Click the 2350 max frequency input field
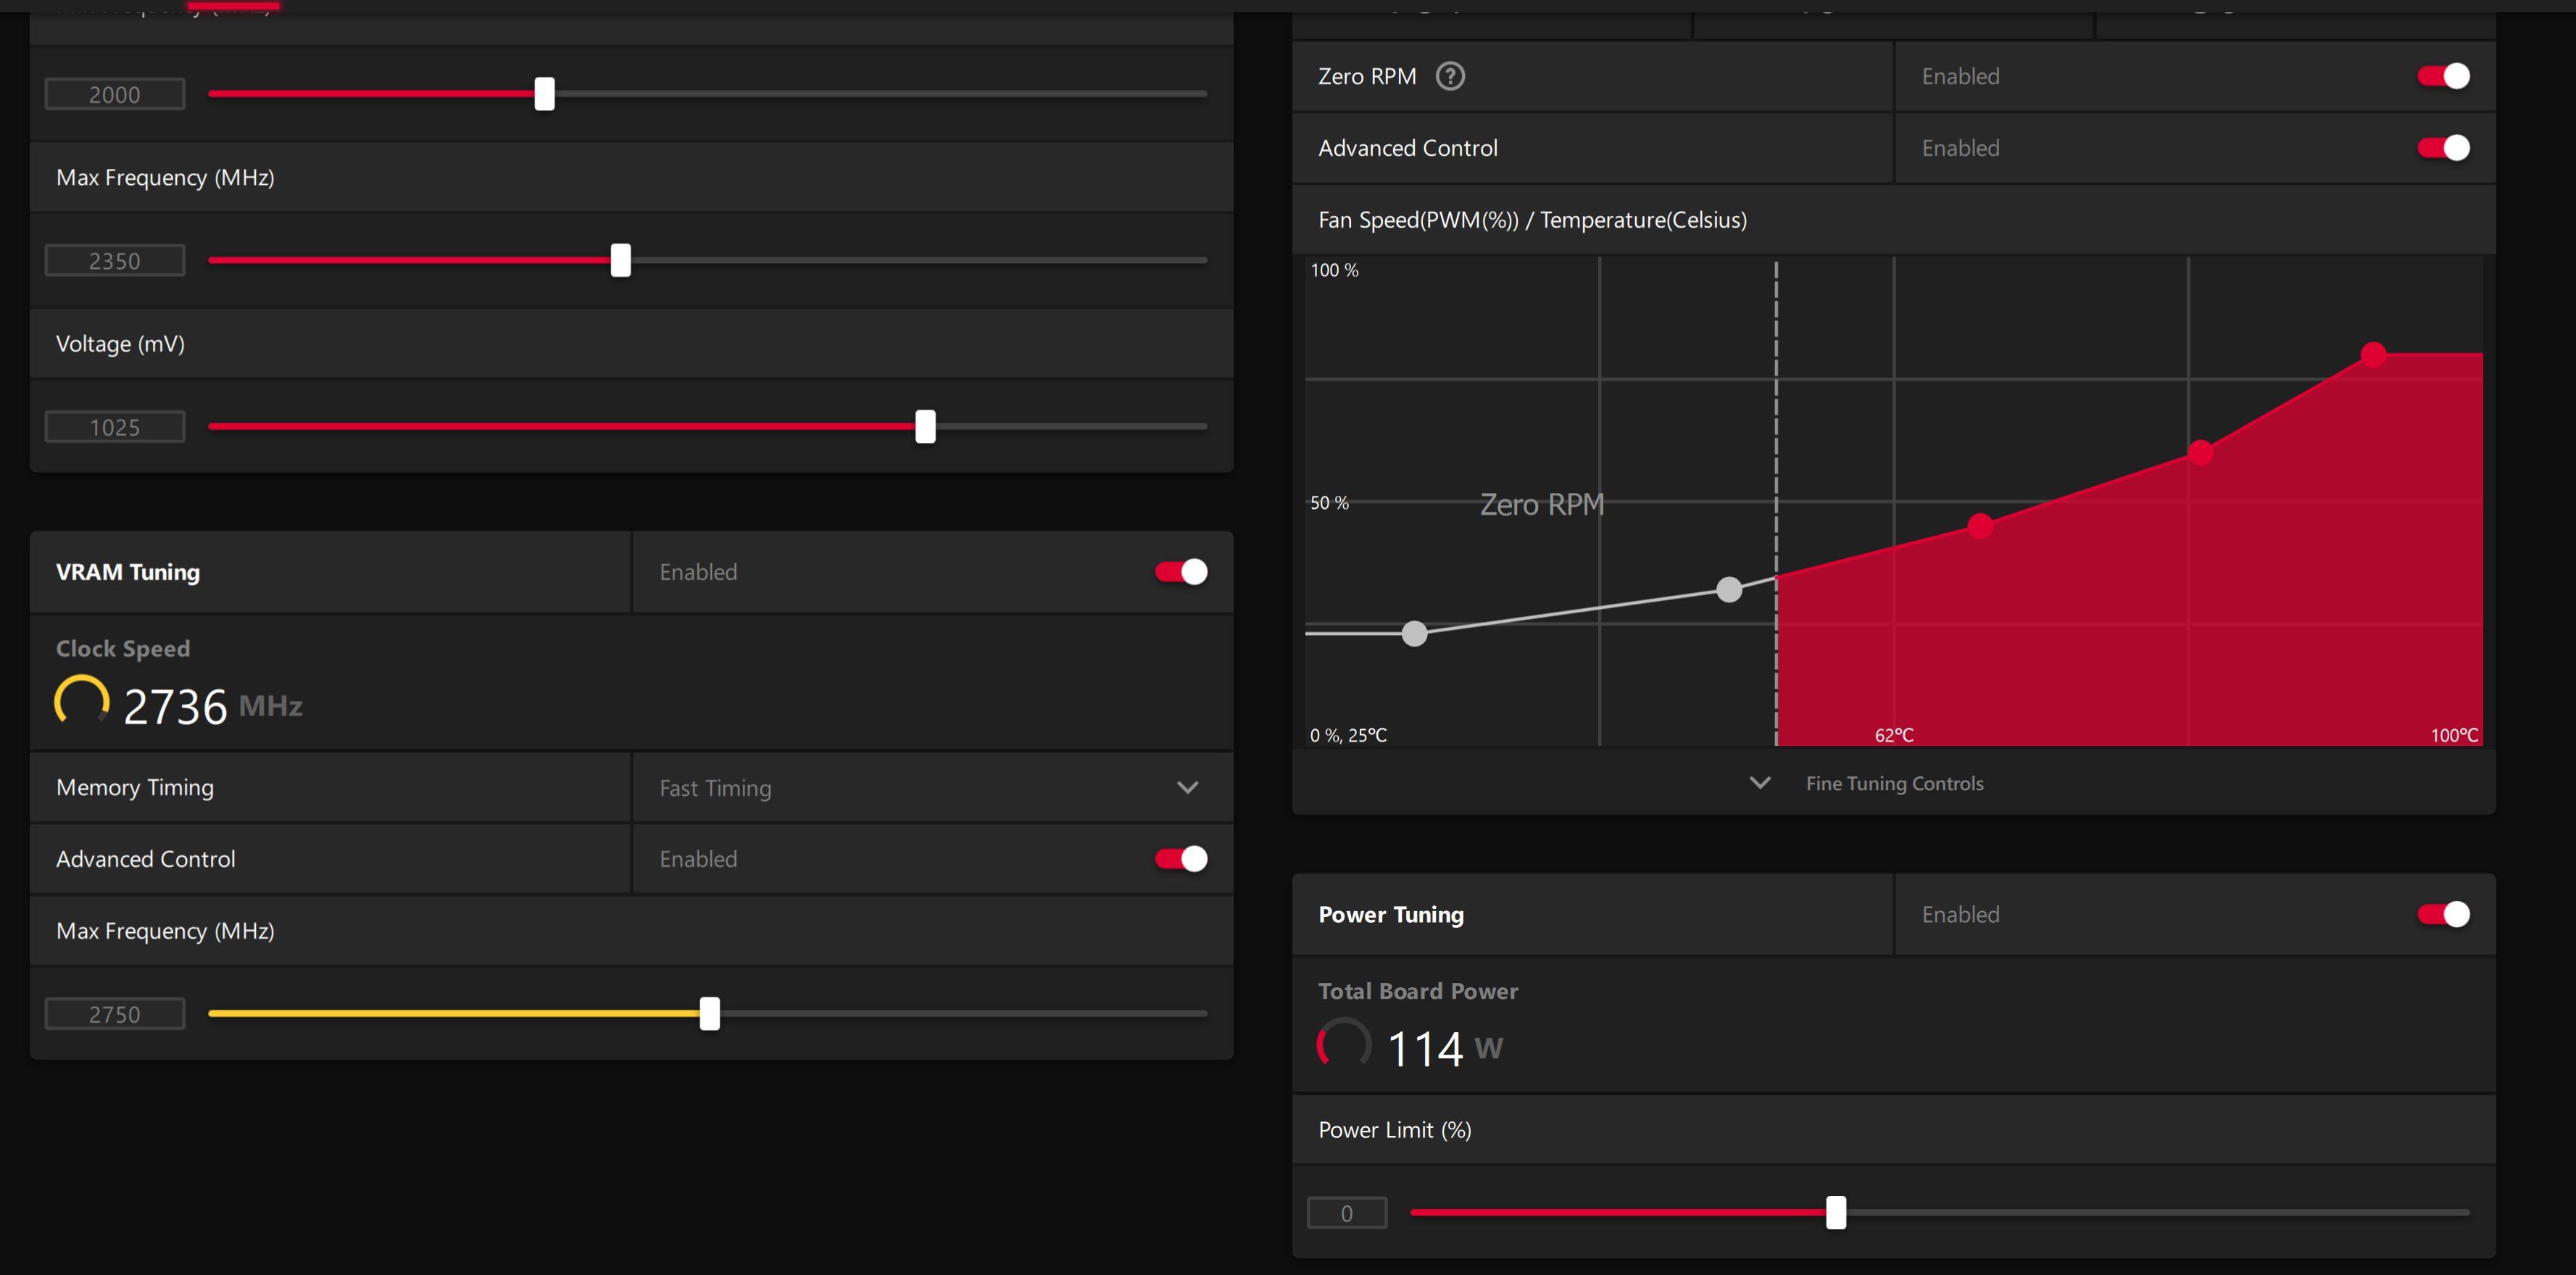Image resolution: width=2576 pixels, height=1275 pixels. pos(115,261)
